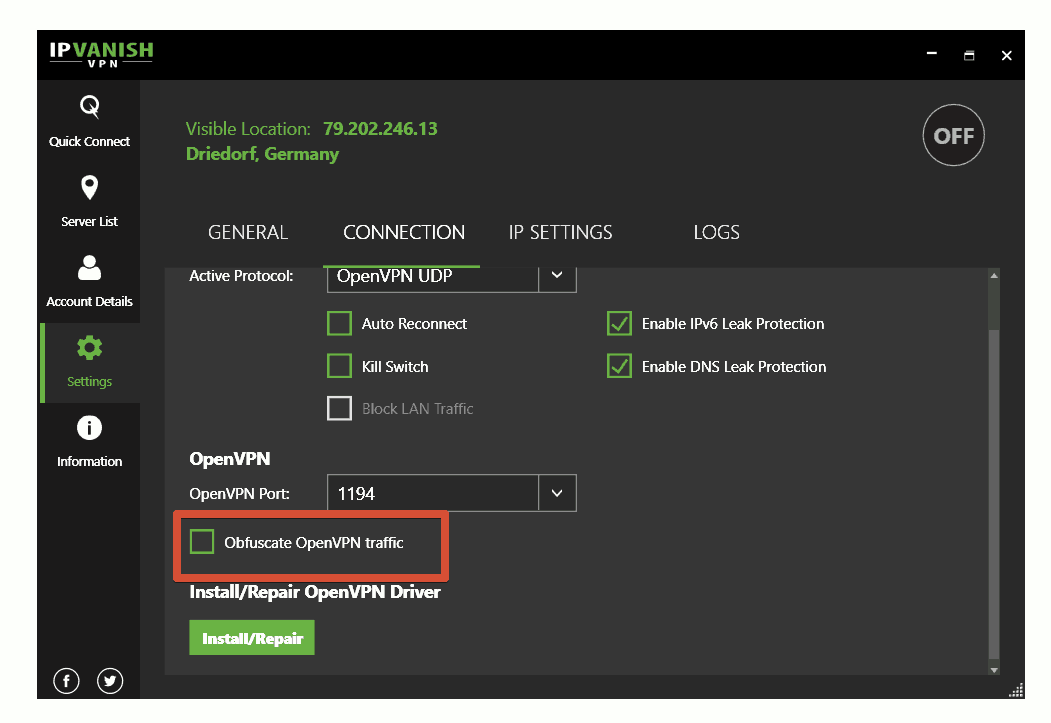Viewport: 1051px width, 723px height.
Task: Minimize the IPVanish window
Action: pos(932,54)
